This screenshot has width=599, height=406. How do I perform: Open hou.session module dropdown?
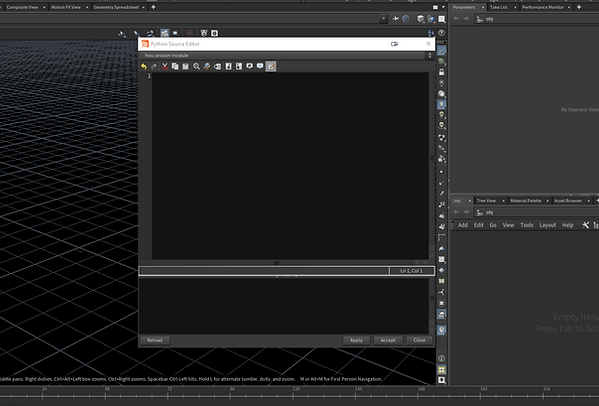(286, 56)
